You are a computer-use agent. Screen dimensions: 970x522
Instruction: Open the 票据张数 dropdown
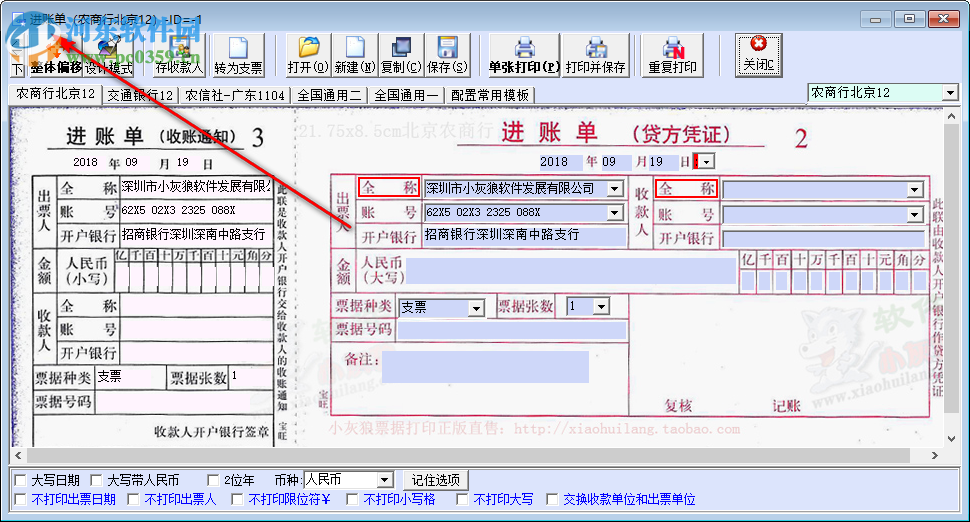[x=601, y=306]
